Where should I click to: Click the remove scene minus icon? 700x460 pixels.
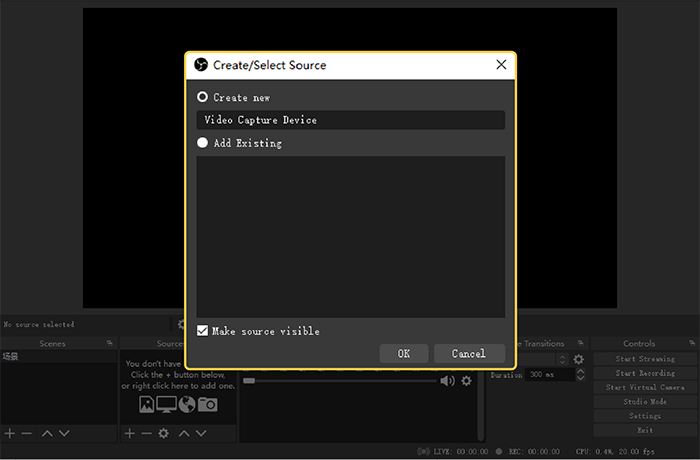pos(27,433)
